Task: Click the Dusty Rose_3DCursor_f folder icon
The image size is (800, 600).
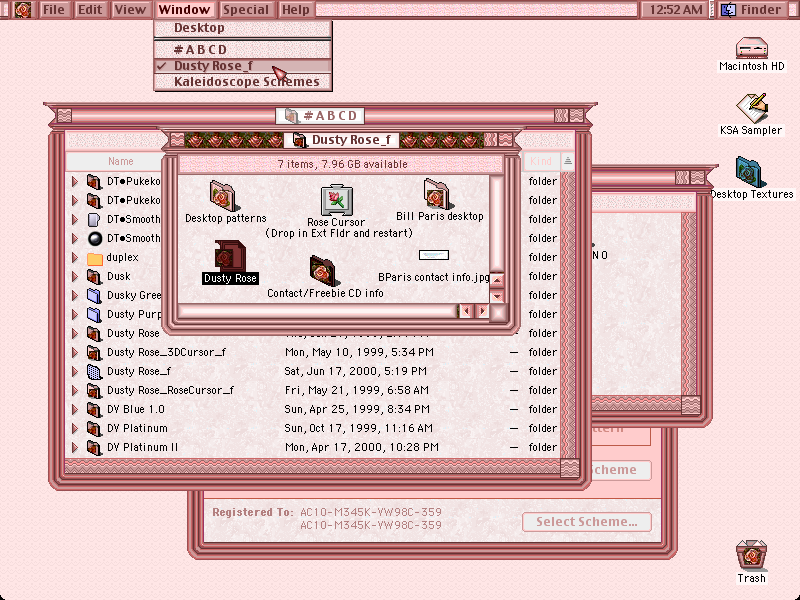Action: (x=94, y=353)
